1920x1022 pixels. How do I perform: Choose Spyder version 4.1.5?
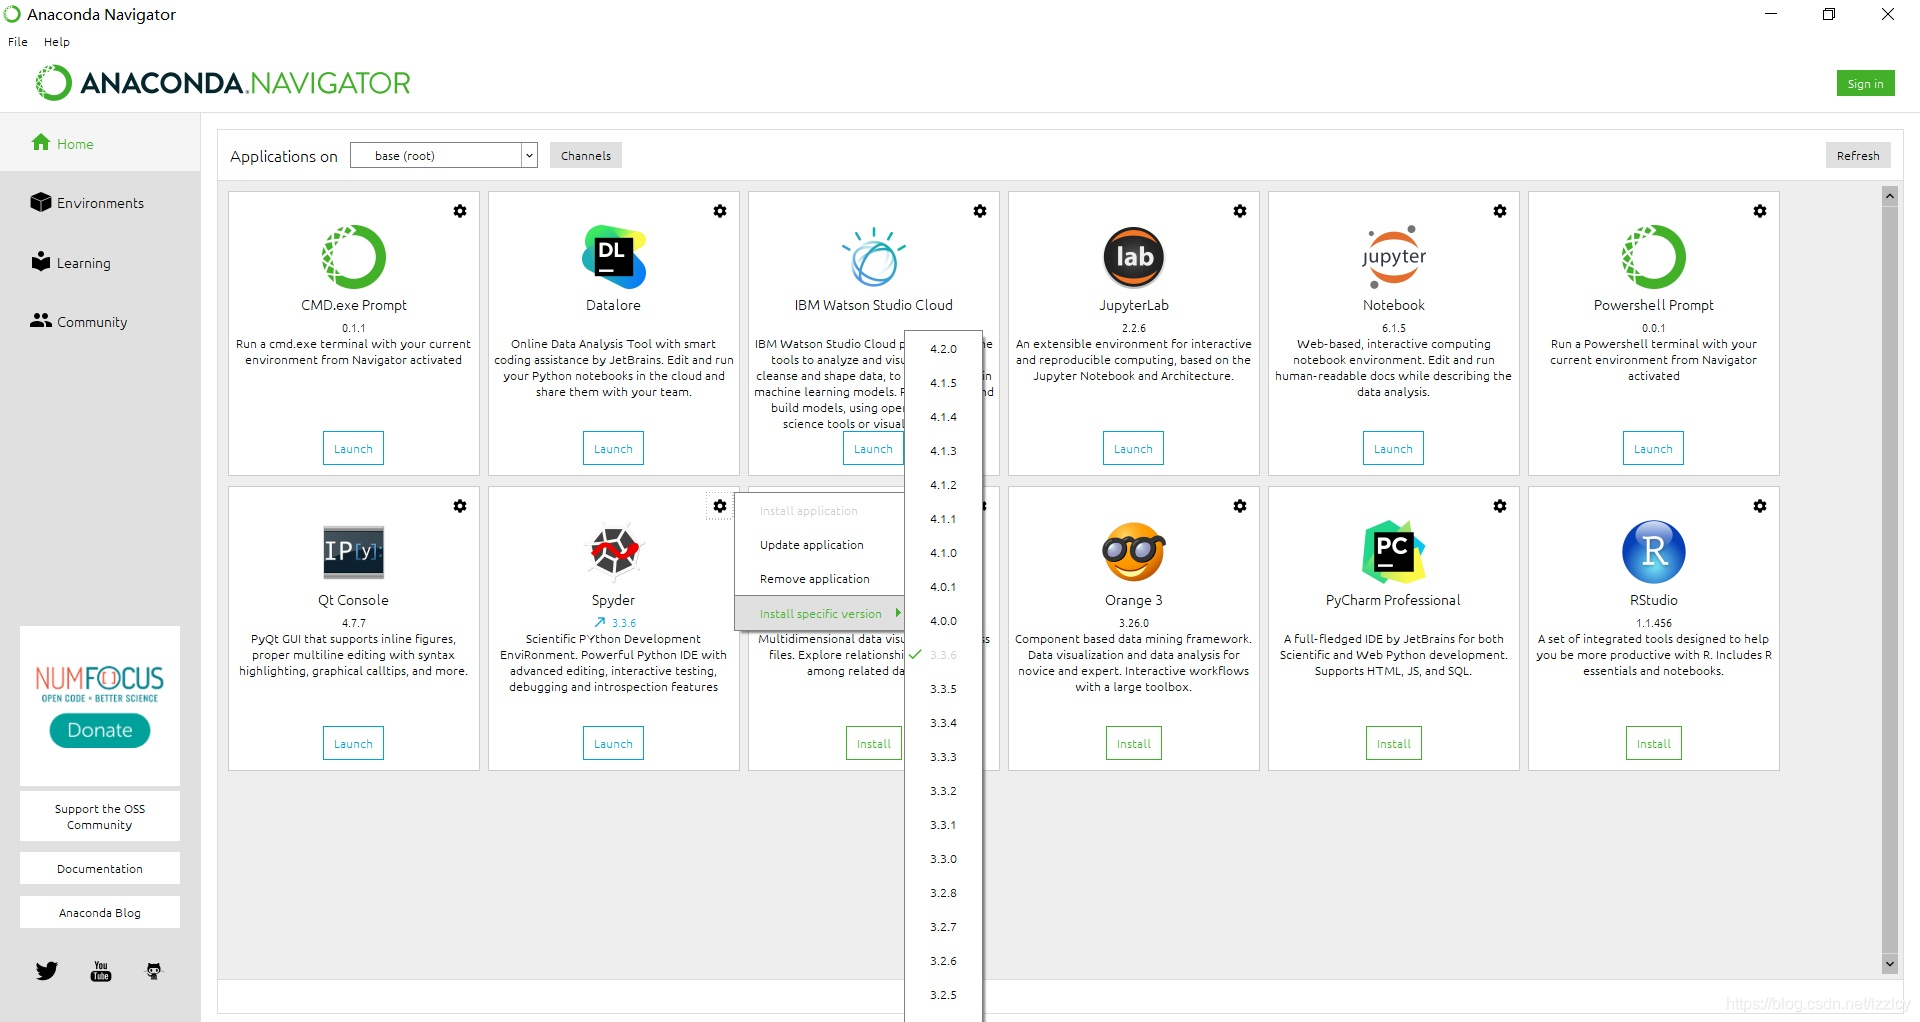[944, 383]
